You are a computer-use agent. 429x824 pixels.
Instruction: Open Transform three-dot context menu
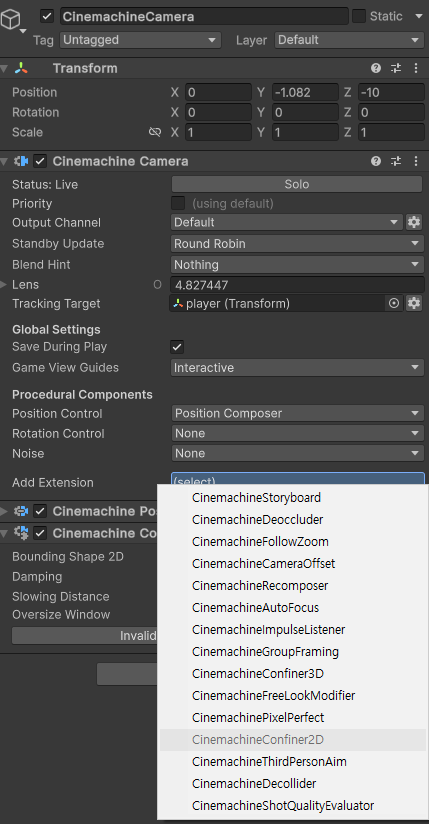pos(416,68)
